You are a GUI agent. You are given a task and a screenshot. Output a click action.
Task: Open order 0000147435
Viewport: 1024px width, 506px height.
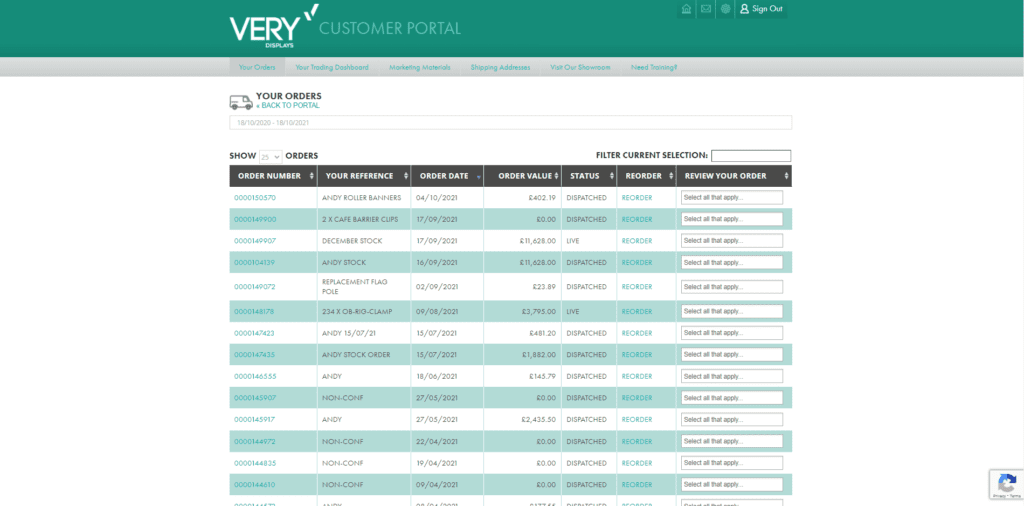[255, 355]
